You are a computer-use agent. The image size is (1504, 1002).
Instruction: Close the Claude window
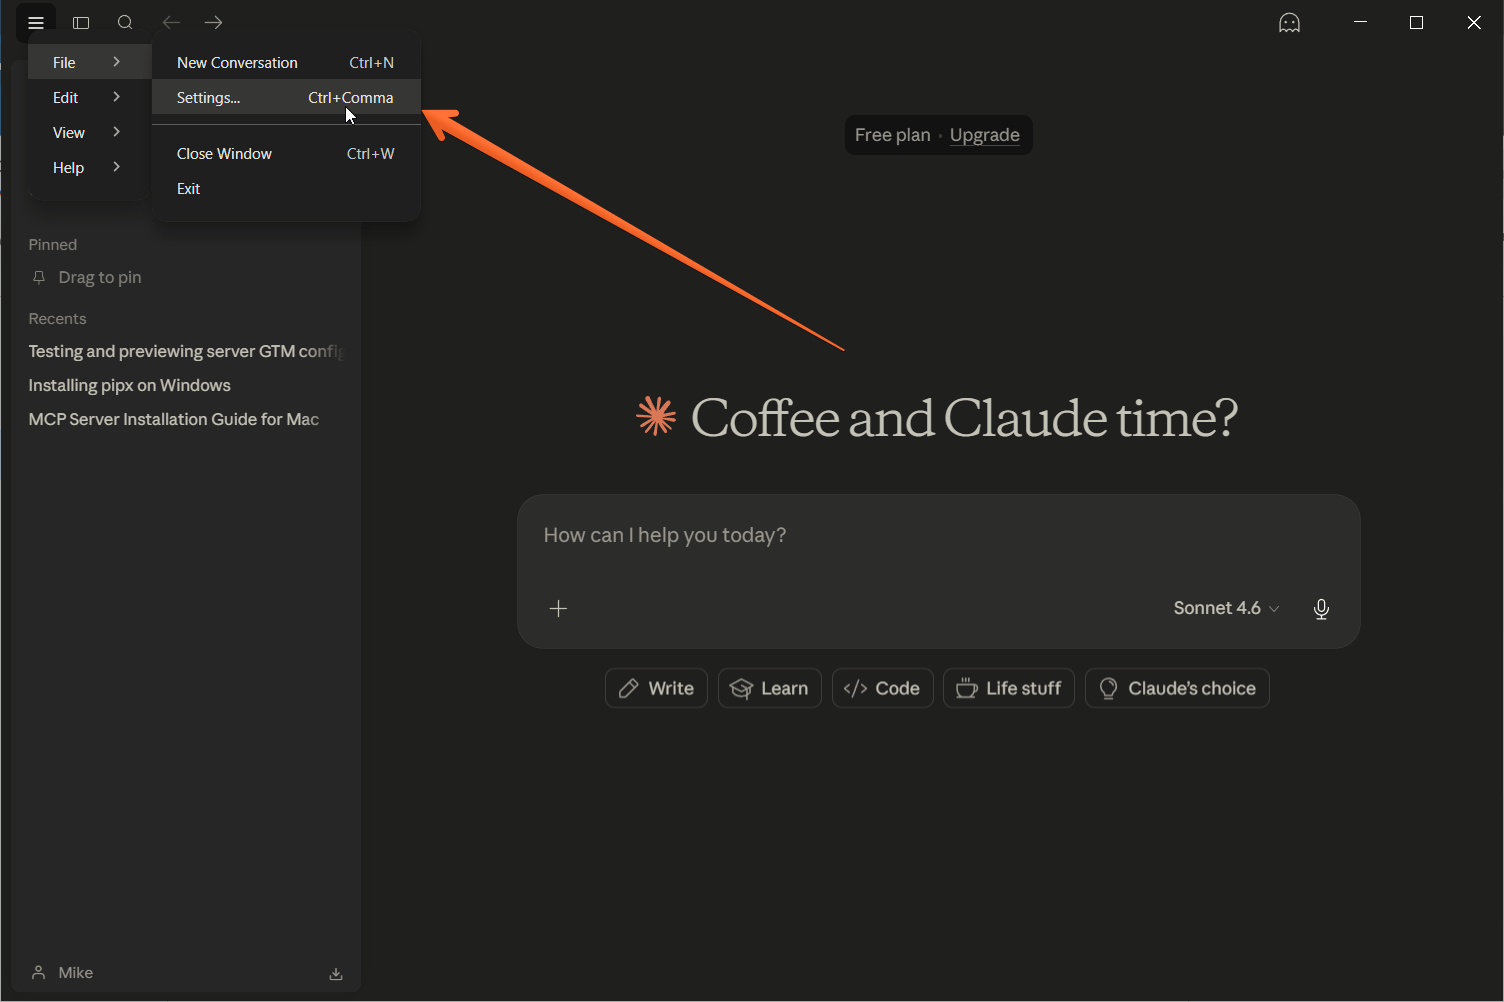coord(1474,23)
